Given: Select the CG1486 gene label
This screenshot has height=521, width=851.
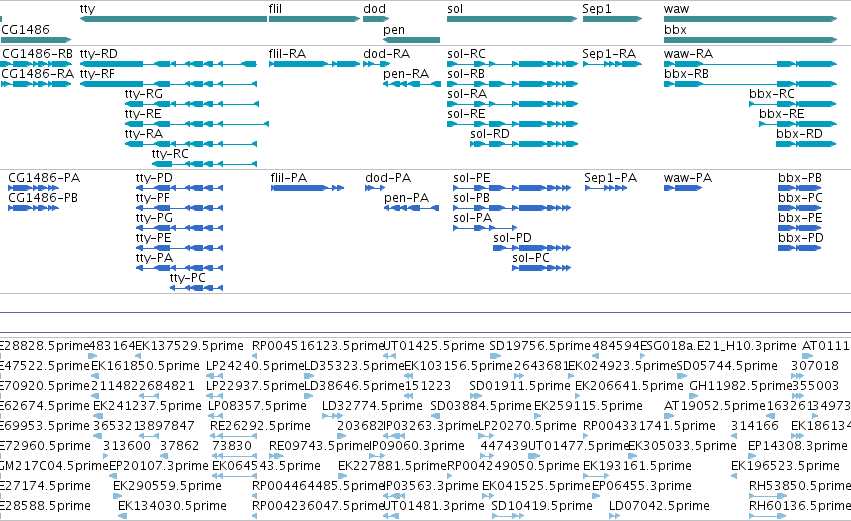Looking at the screenshot, I should tap(26, 29).
